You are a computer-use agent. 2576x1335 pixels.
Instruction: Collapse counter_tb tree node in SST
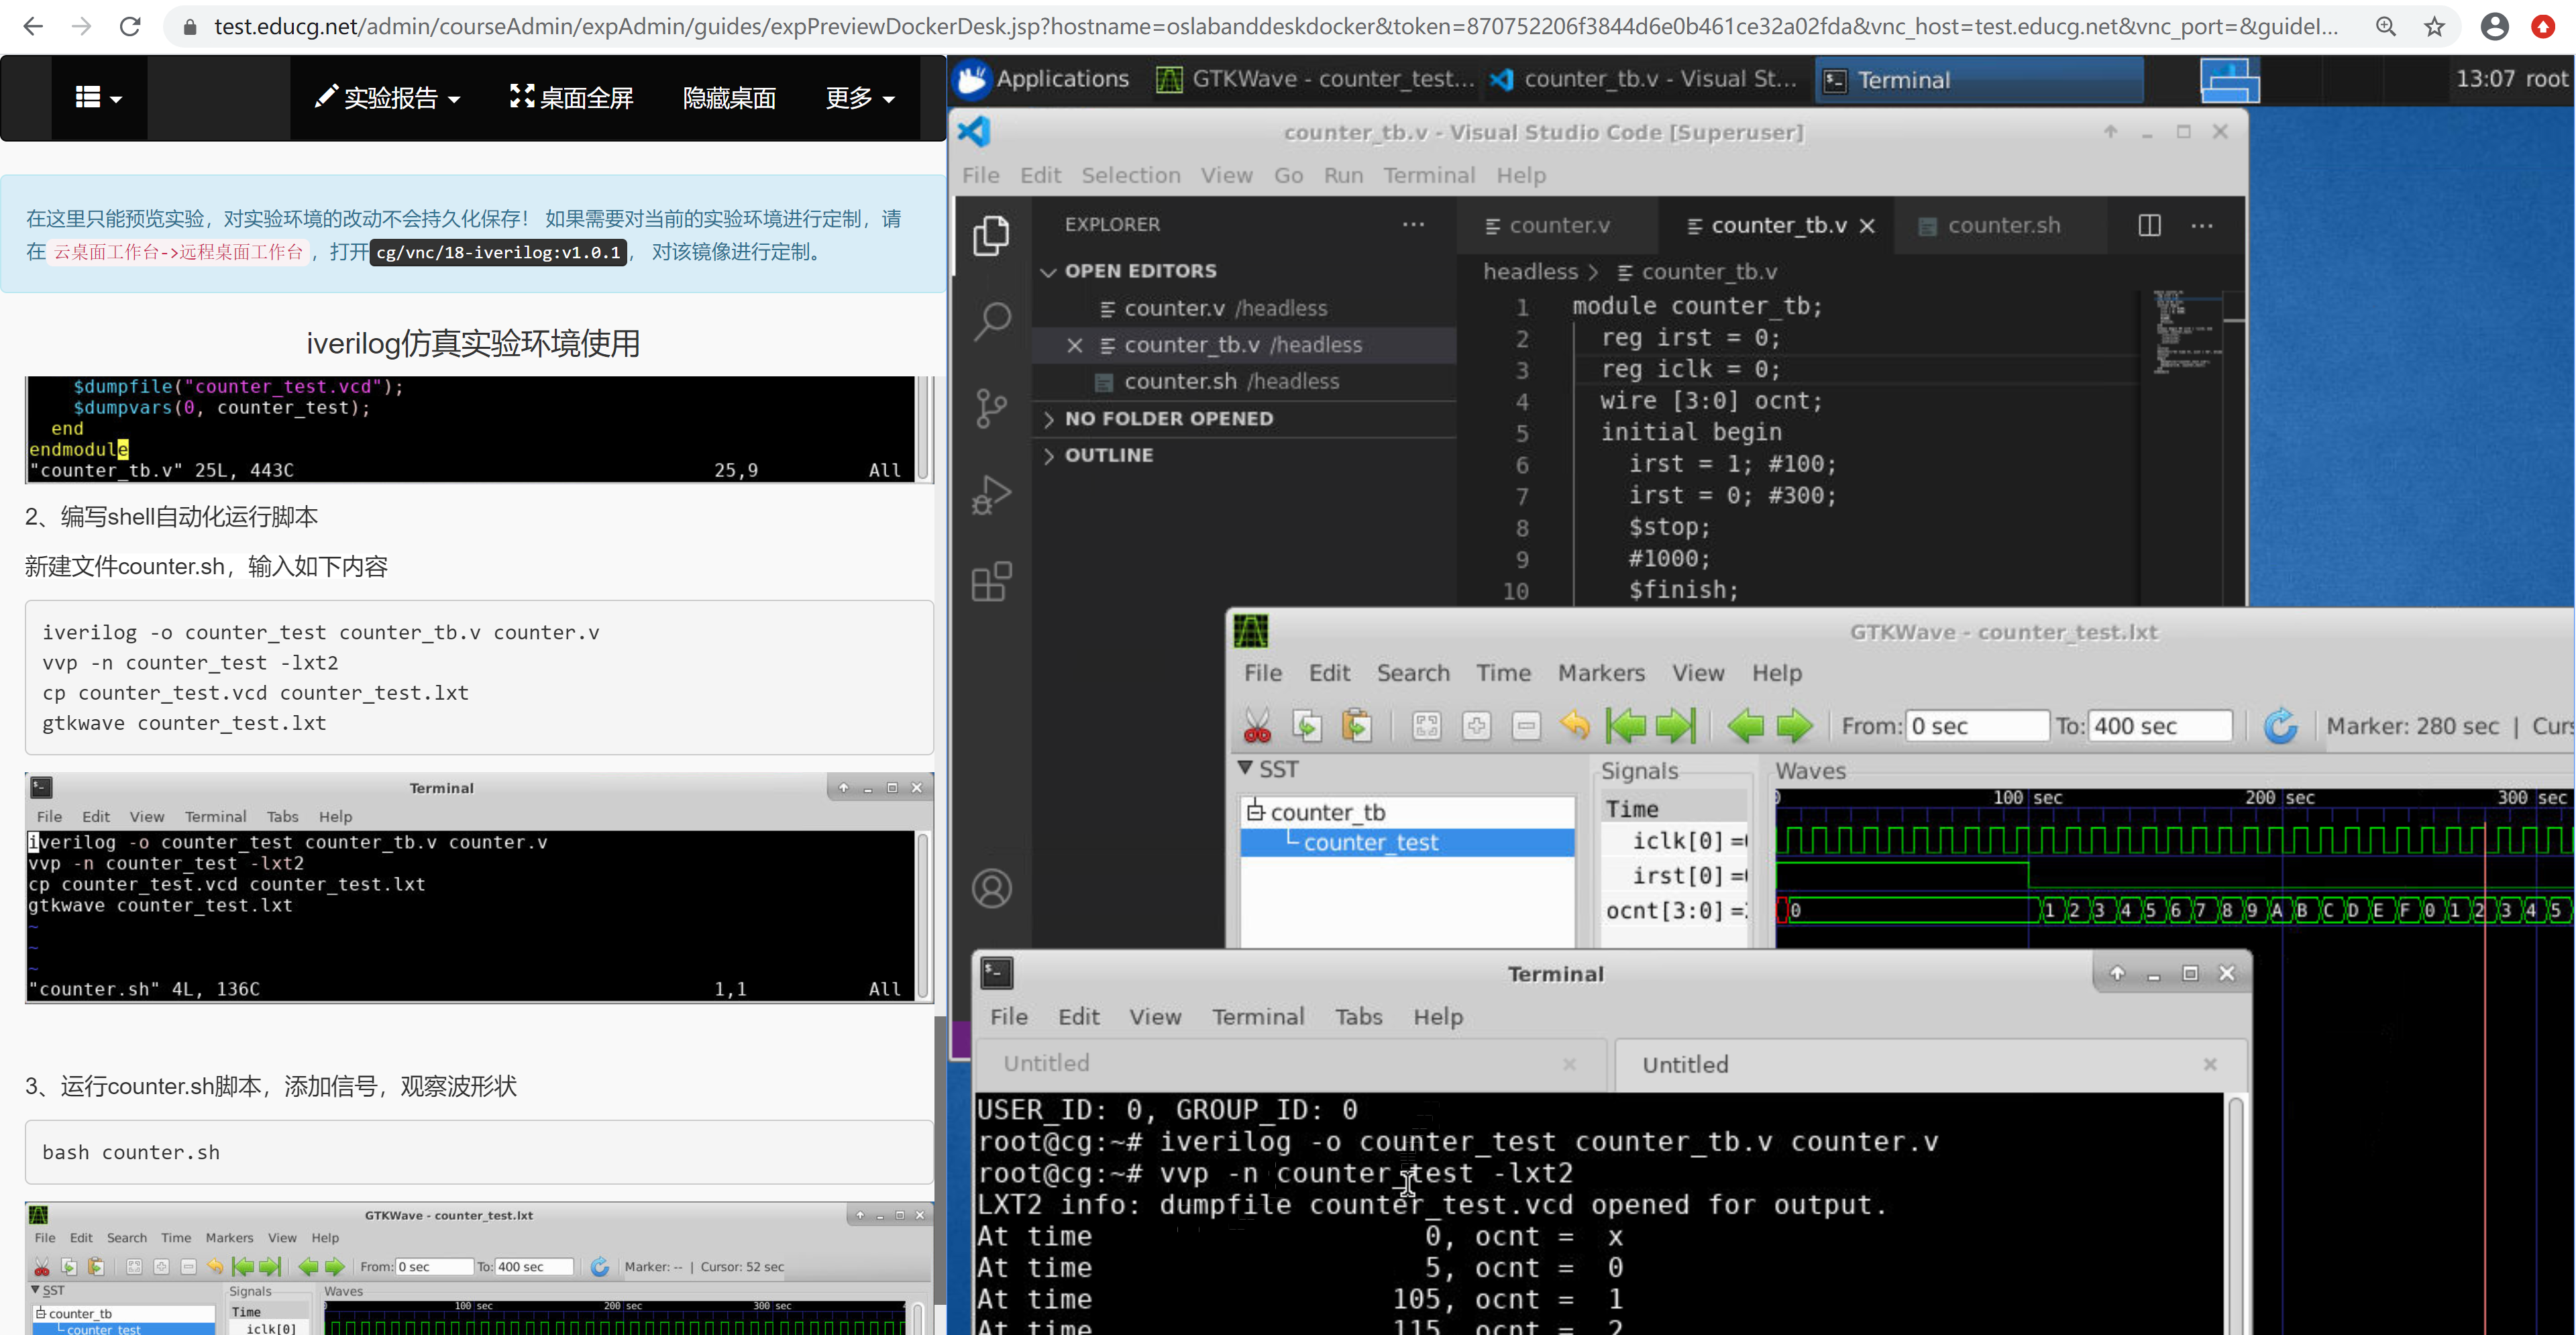tap(1255, 811)
